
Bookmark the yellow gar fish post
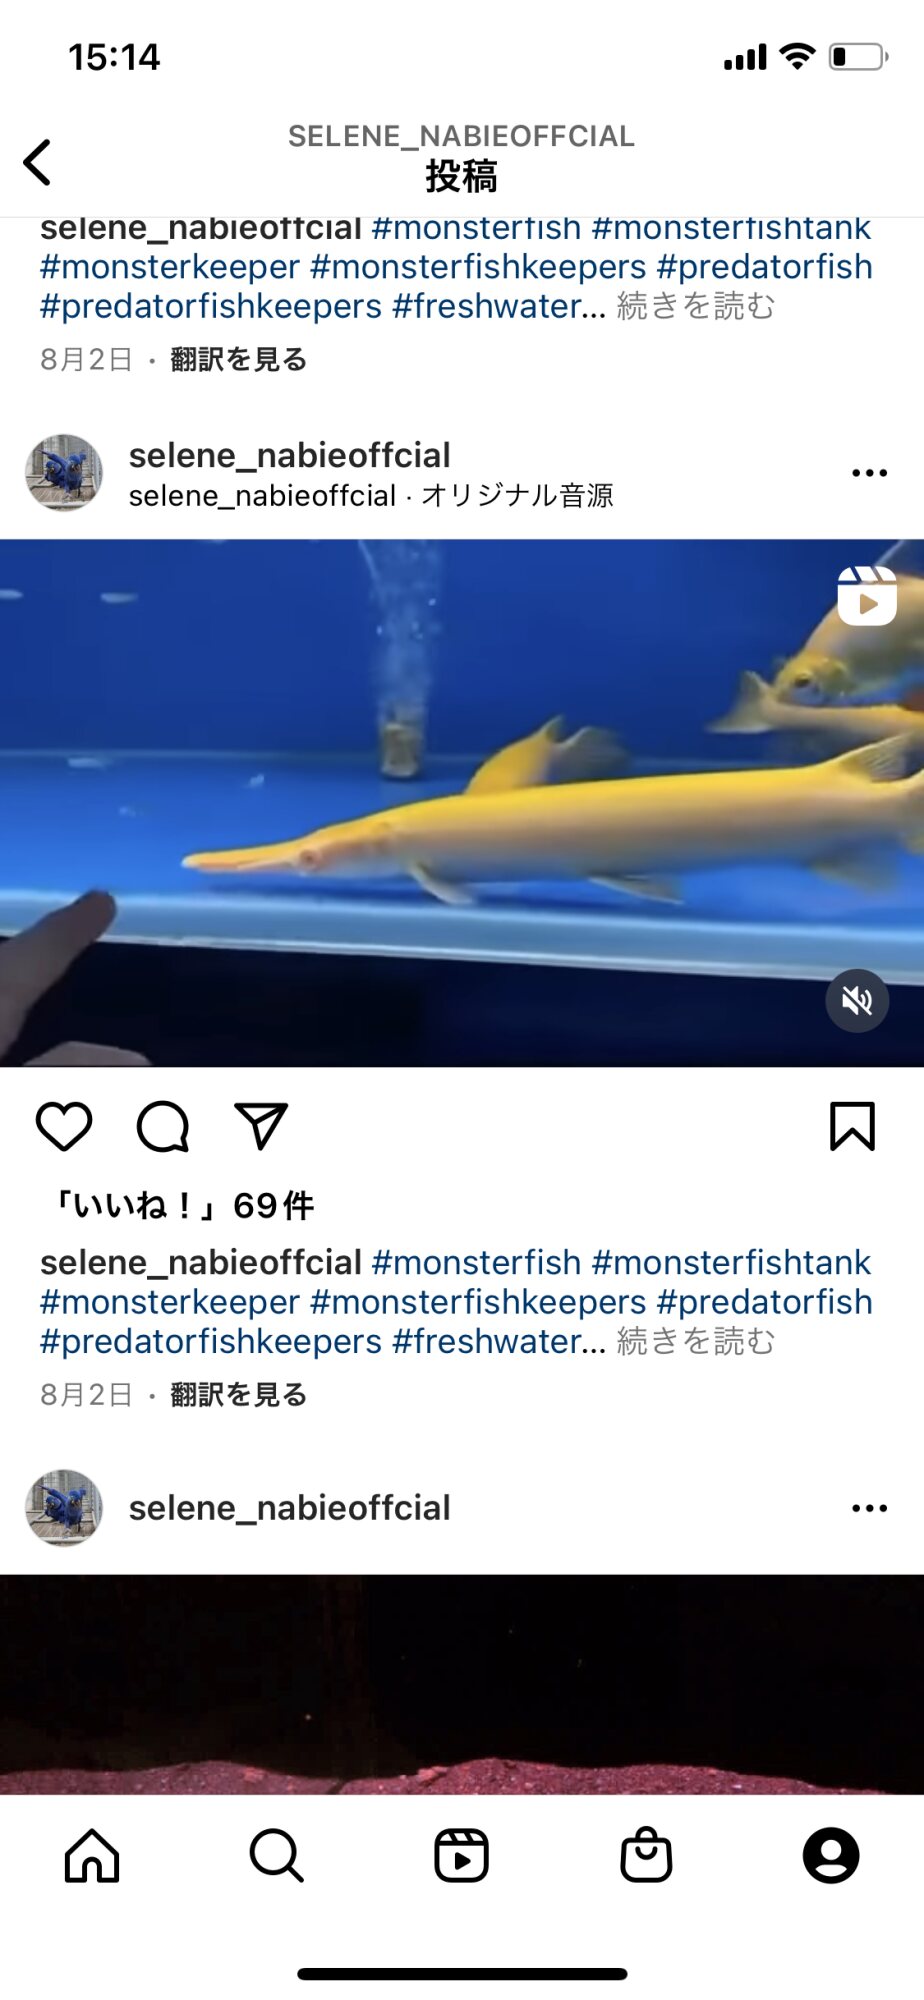coord(852,1126)
